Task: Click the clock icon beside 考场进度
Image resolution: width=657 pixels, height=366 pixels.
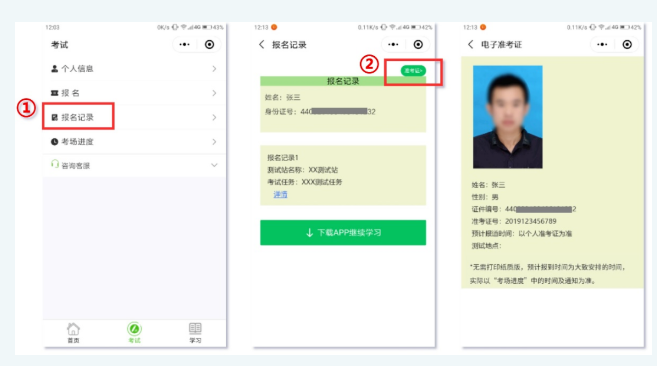Action: [54, 142]
